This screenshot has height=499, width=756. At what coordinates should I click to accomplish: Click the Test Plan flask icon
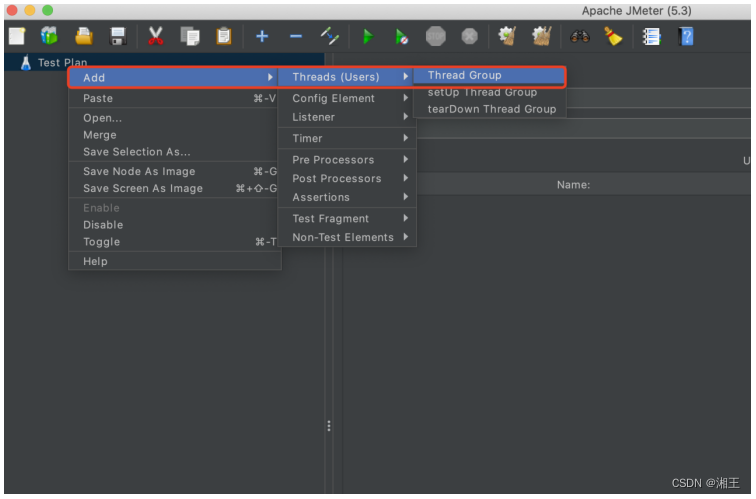point(26,63)
